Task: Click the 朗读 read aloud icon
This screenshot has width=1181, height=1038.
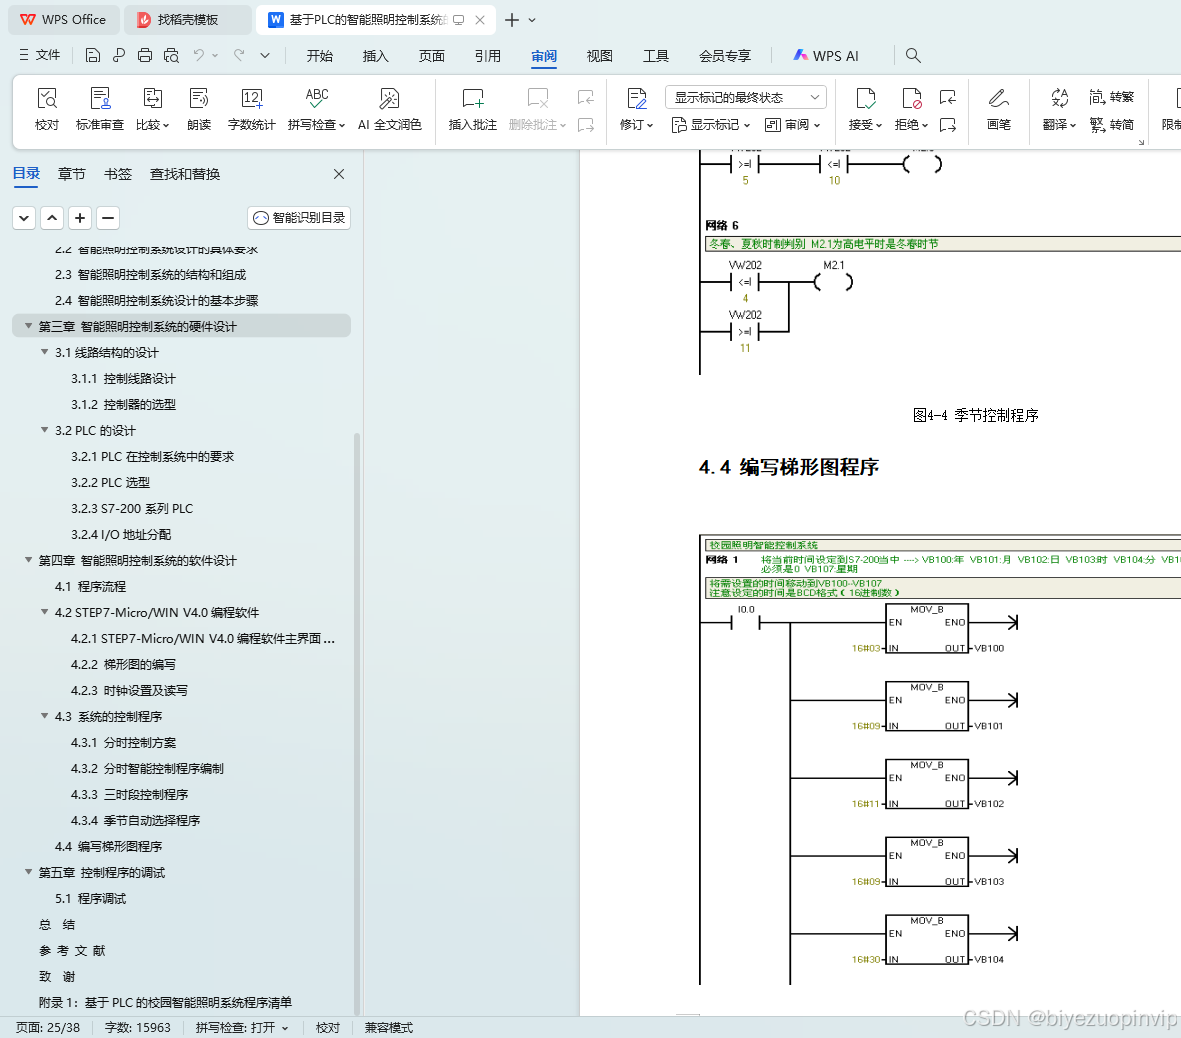Action: [x=199, y=108]
